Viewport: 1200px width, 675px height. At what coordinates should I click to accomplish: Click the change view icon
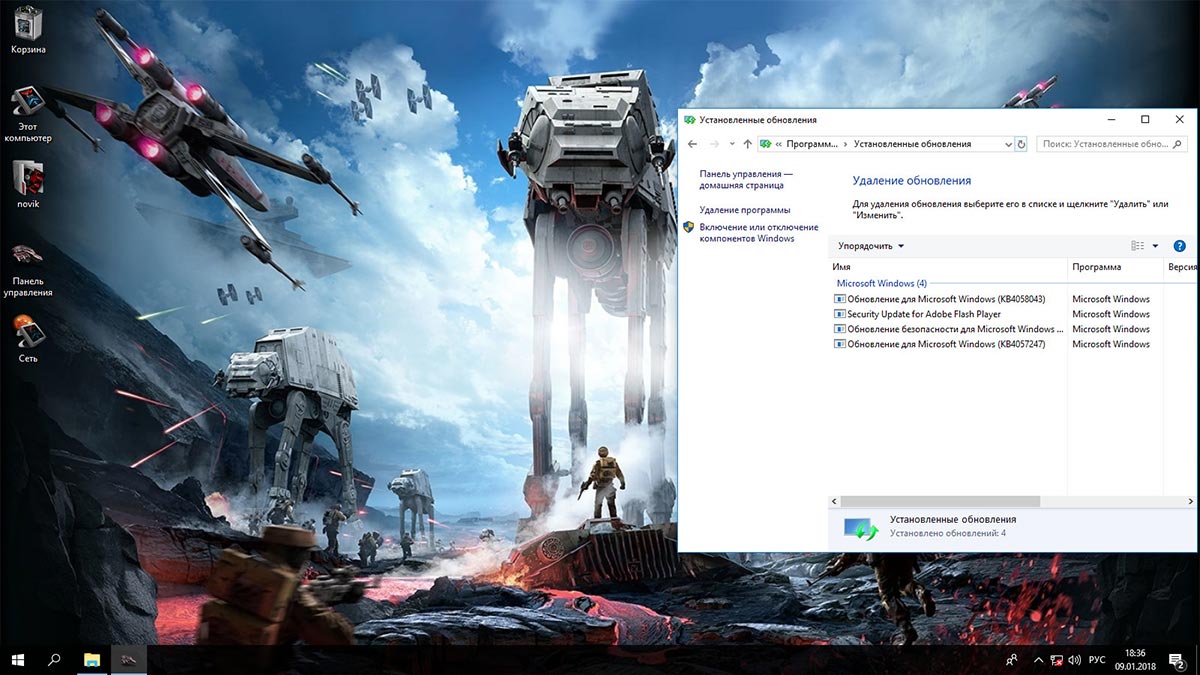click(1137, 246)
